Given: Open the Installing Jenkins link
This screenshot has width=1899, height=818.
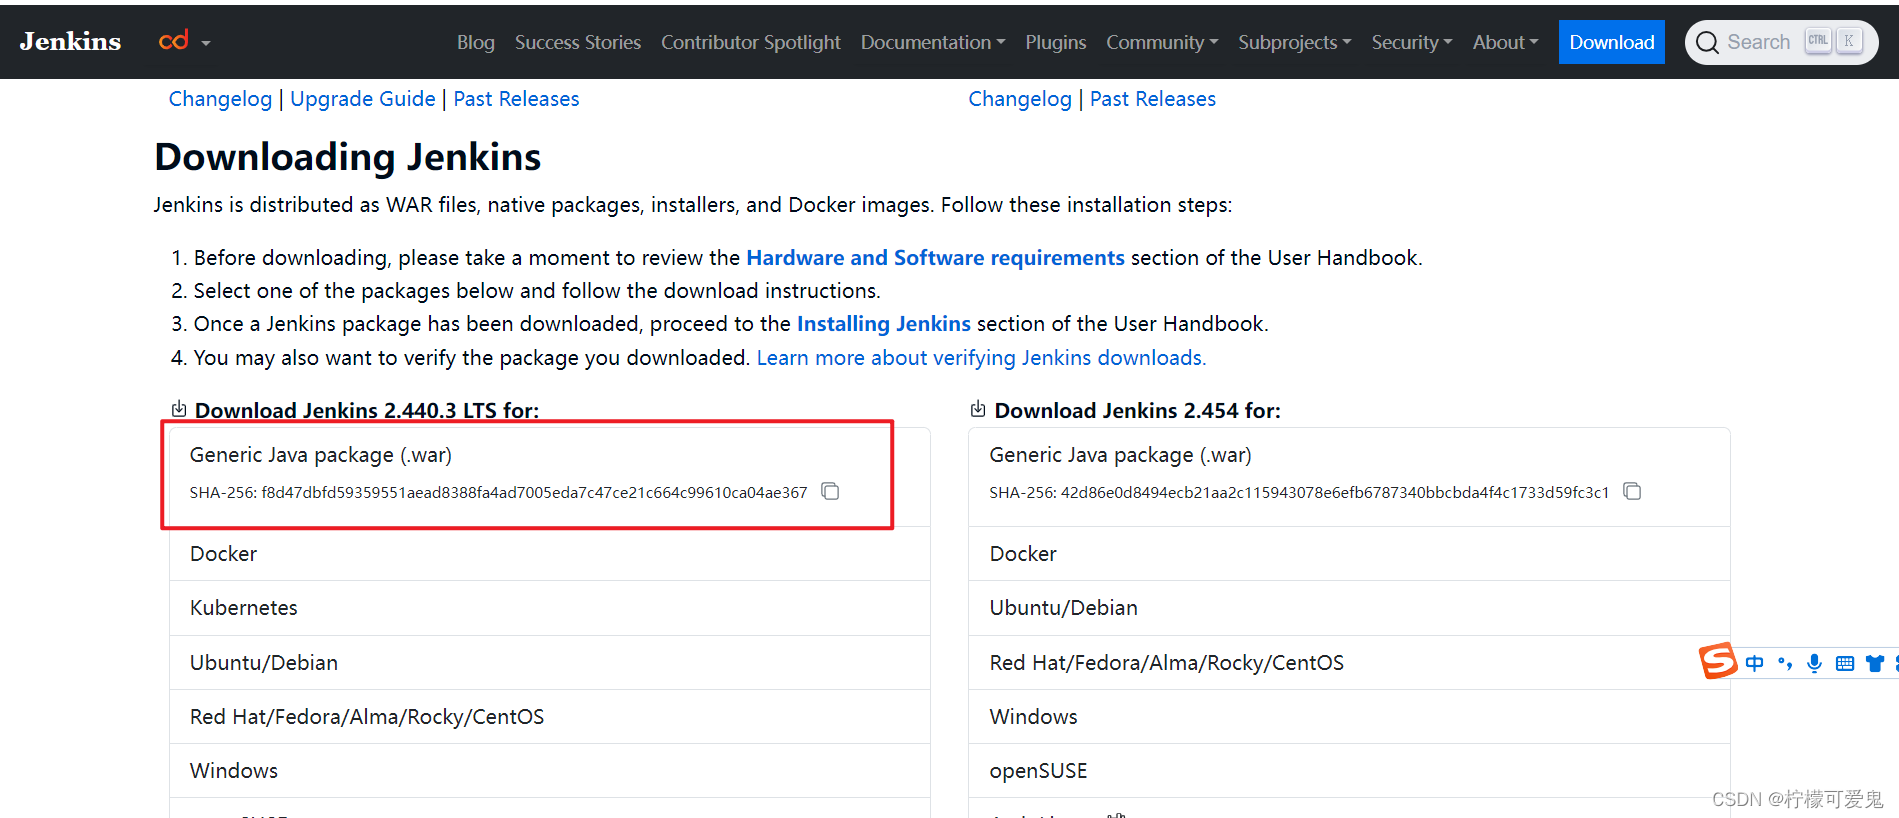Looking at the screenshot, I should tap(884, 324).
